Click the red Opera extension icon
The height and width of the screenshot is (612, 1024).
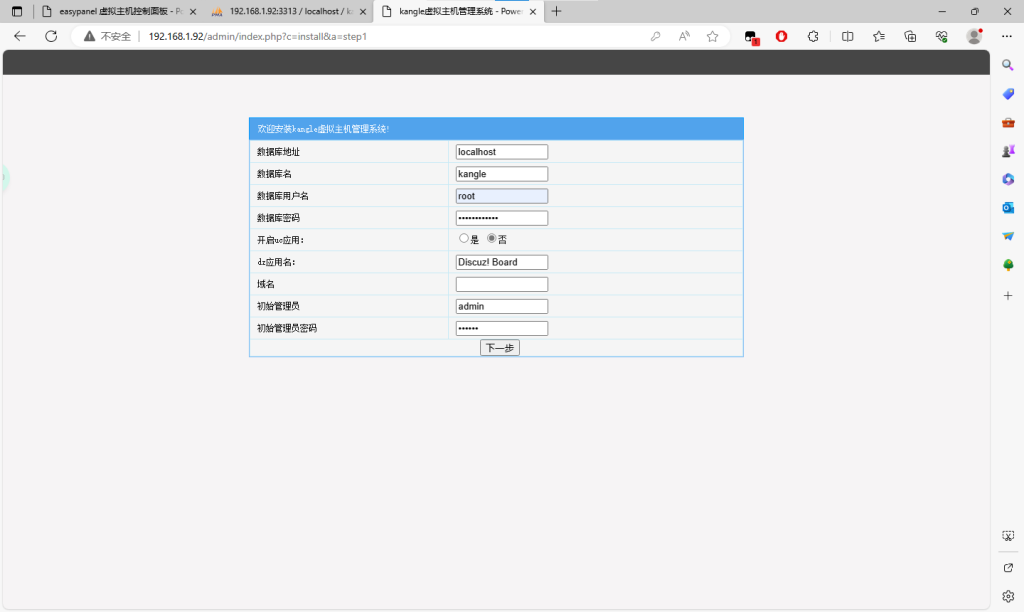coord(781,36)
